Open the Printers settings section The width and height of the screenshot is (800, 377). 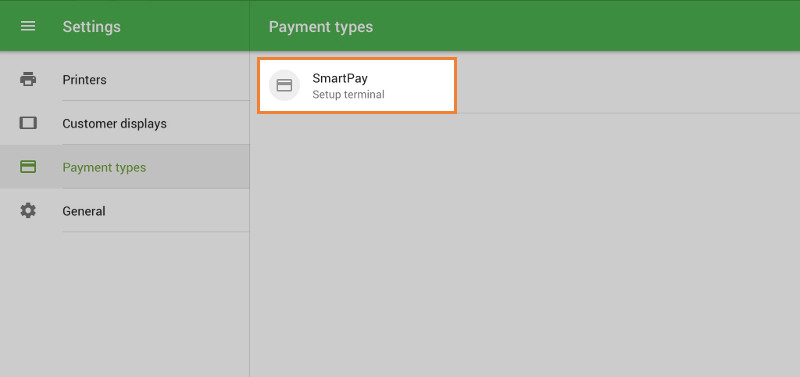point(124,80)
